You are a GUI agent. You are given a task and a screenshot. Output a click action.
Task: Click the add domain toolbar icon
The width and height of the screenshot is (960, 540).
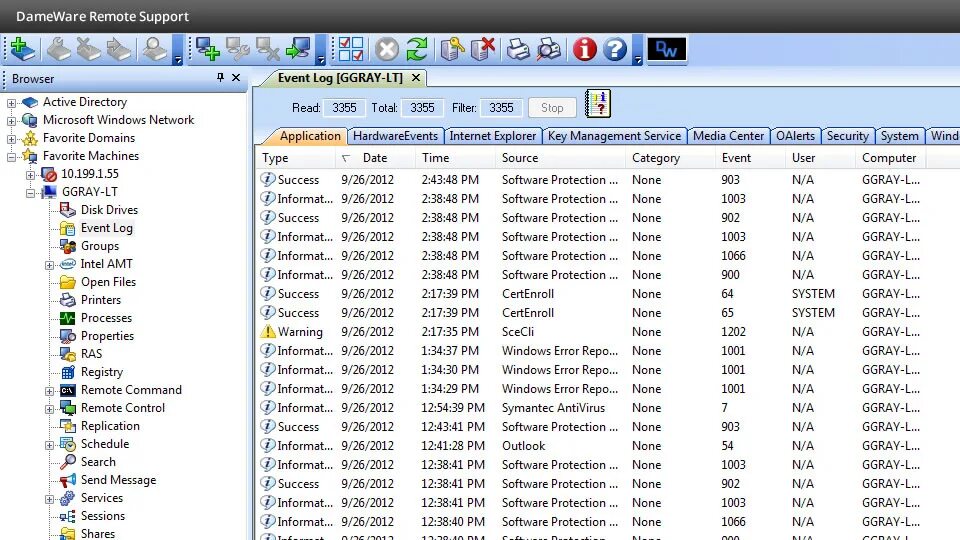point(23,49)
